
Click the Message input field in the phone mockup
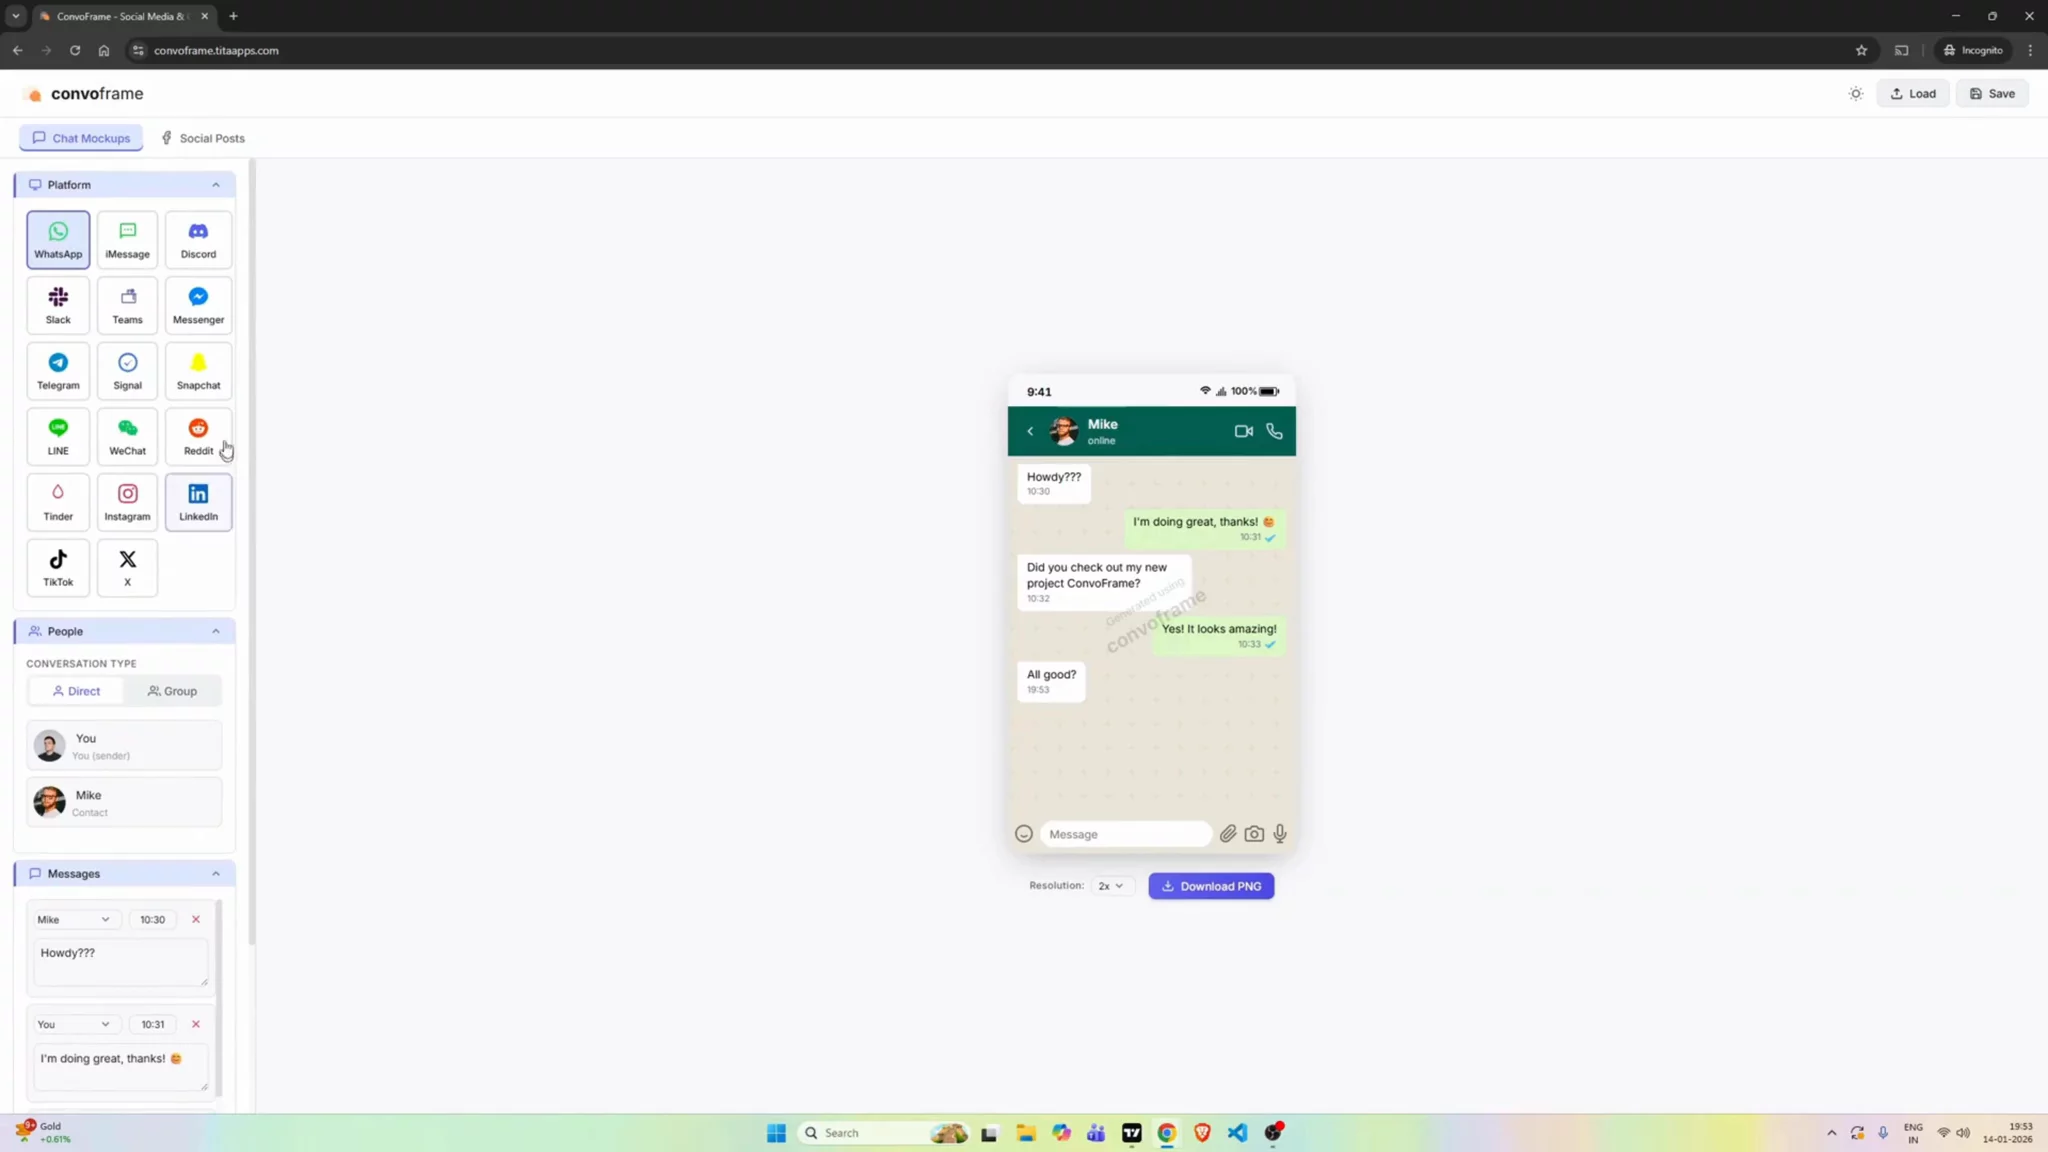pos(1124,833)
